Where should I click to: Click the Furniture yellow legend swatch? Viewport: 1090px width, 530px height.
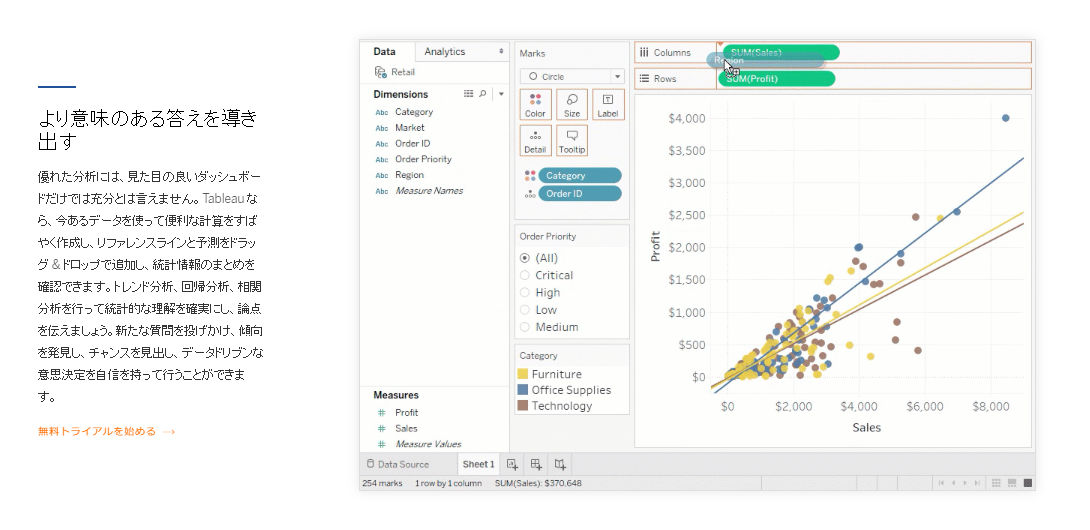coord(523,374)
